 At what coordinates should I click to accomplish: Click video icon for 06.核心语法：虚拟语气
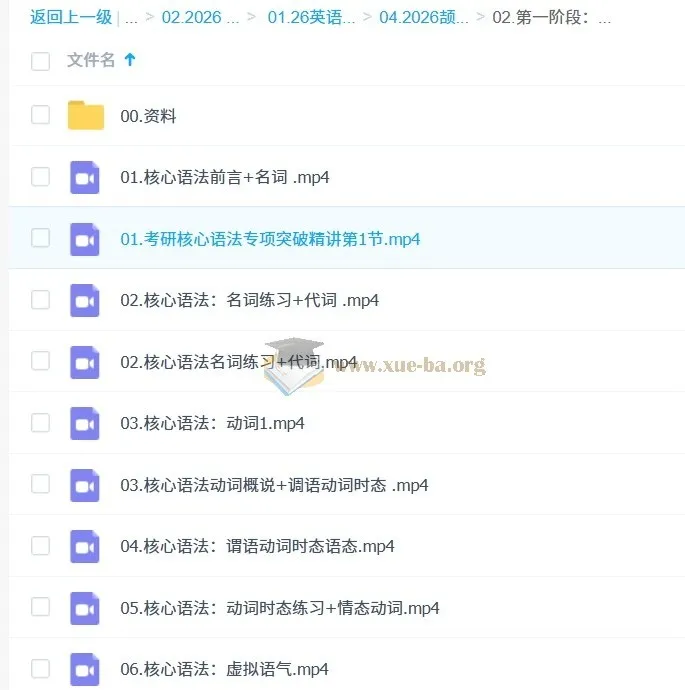84,669
